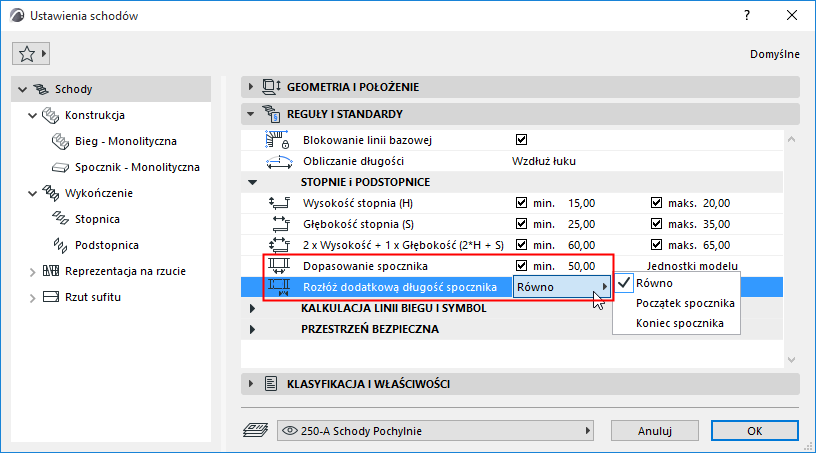Screen dimensions: 816x453
Task: Click the Konstrukcja structure icon
Action: [x=50, y=115]
